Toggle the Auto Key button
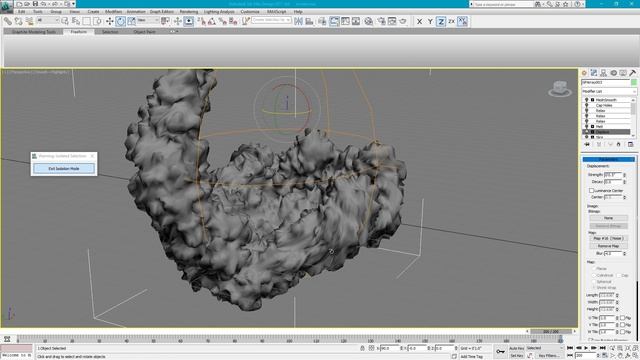Image resolution: width=640 pixels, height=360 pixels. tap(516, 348)
